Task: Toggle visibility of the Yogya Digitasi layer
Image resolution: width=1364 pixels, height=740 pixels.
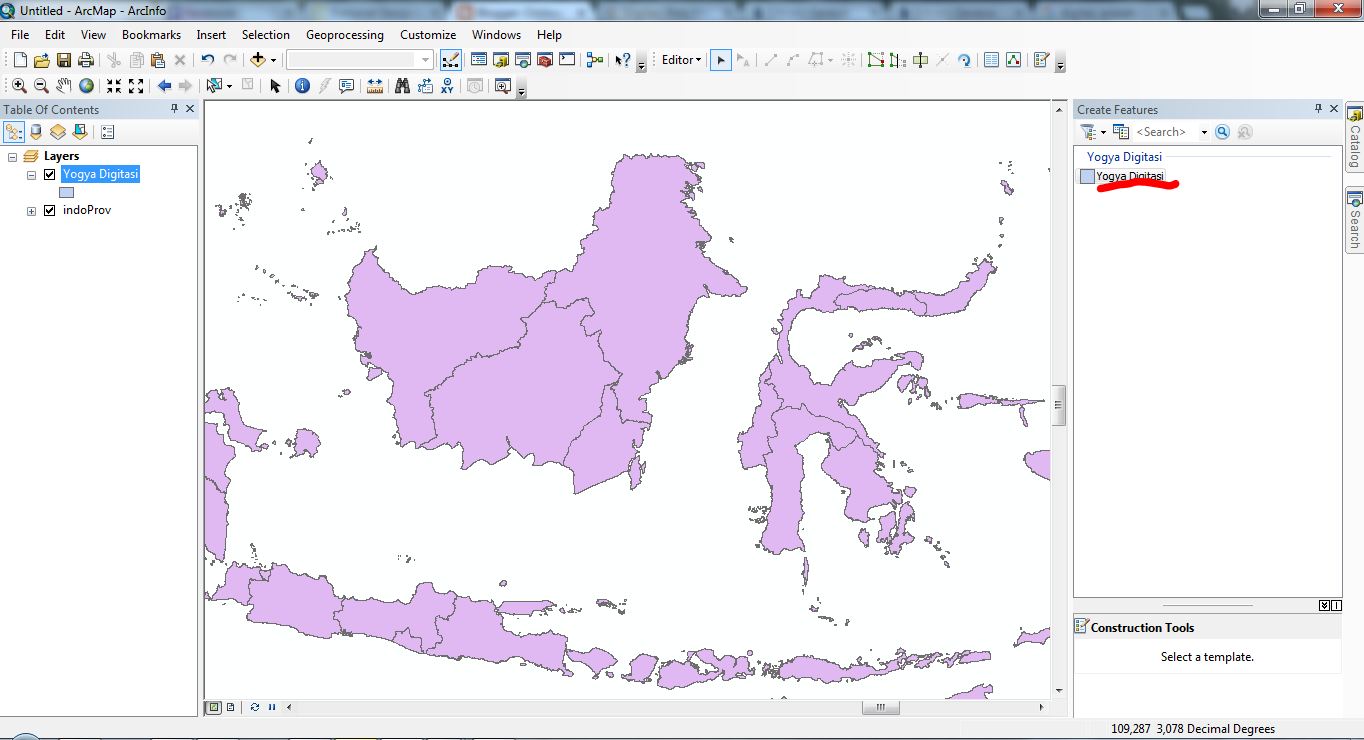Action: pos(48,173)
